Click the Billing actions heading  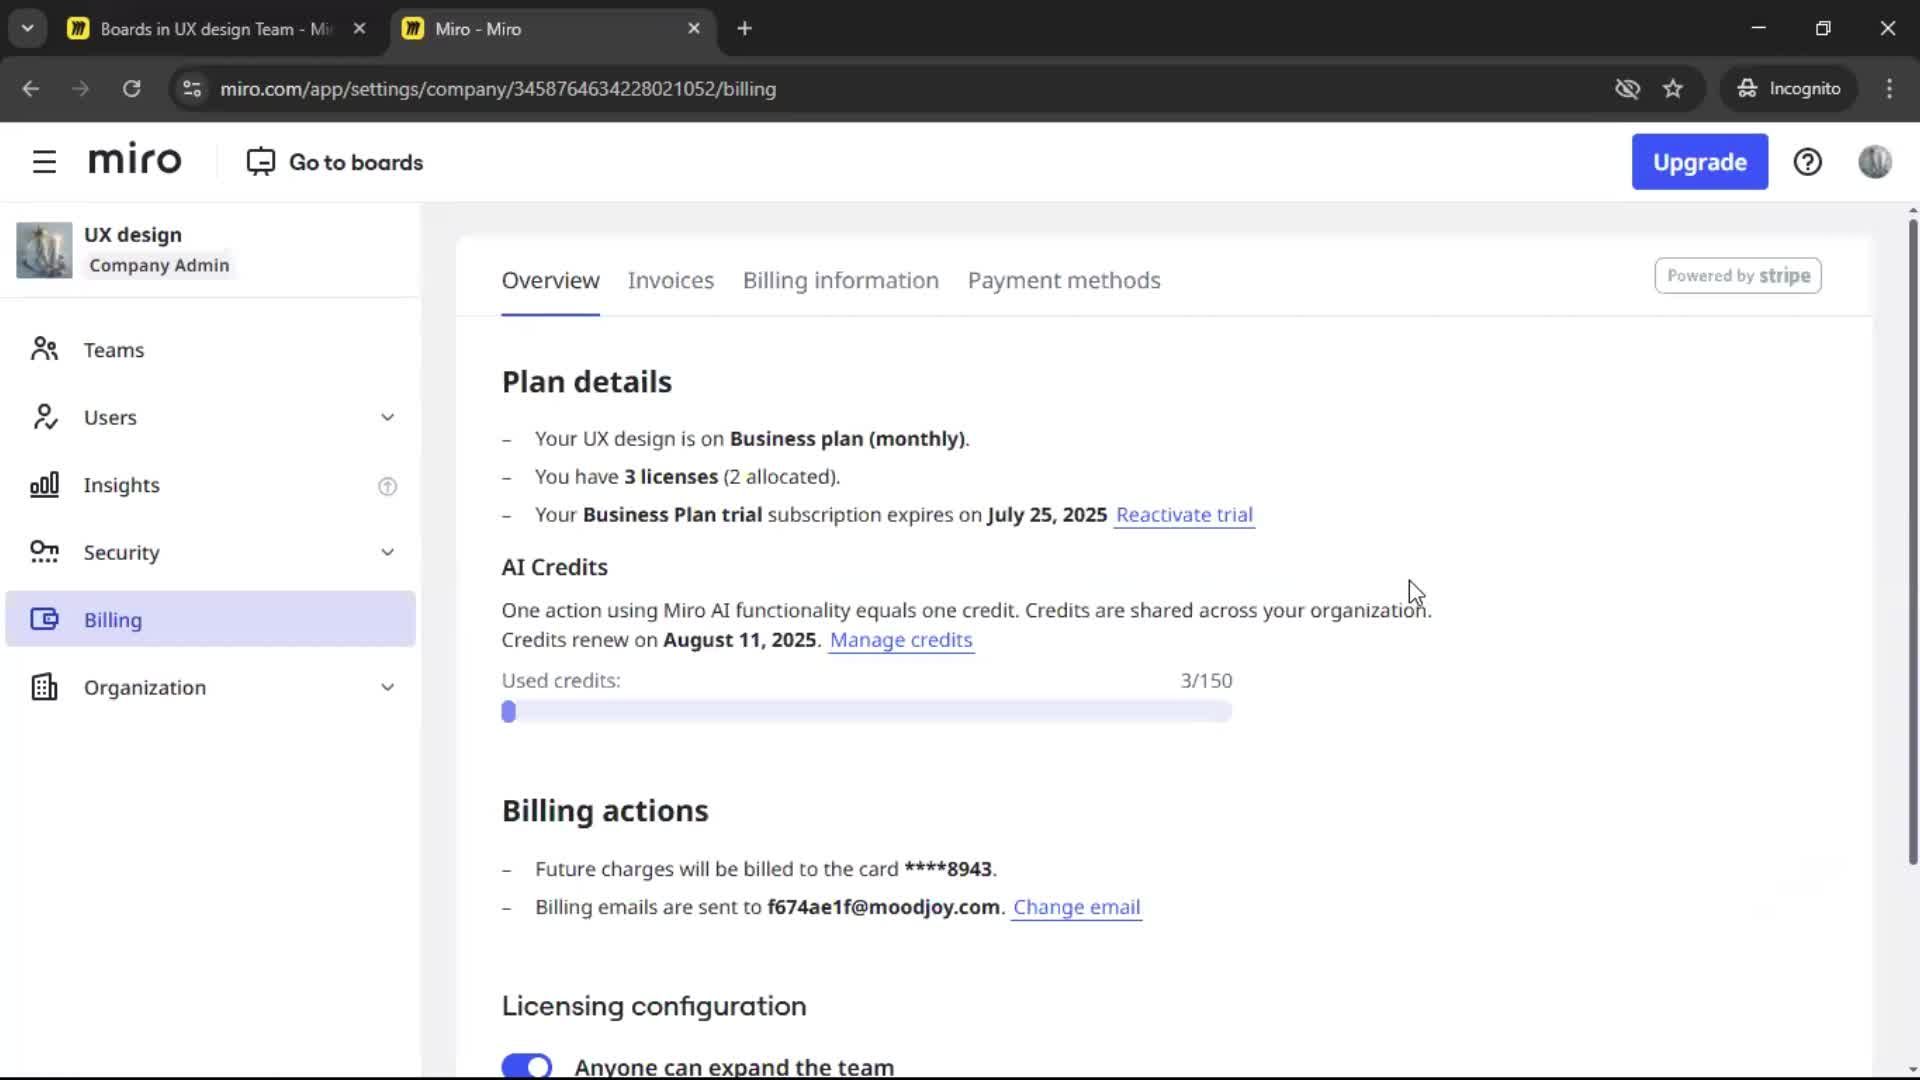[604, 811]
